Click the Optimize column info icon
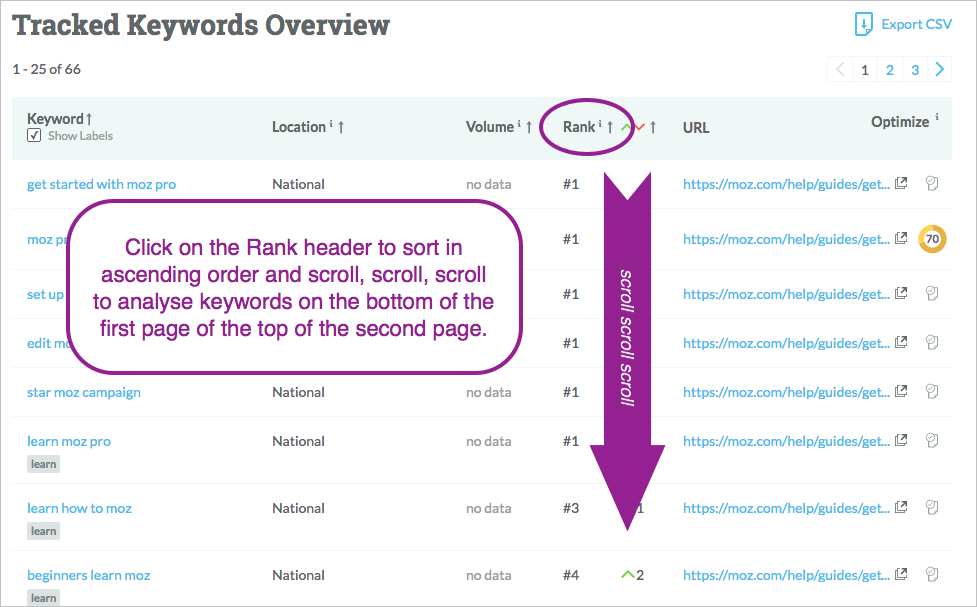The height and width of the screenshot is (607, 977). coord(937,119)
